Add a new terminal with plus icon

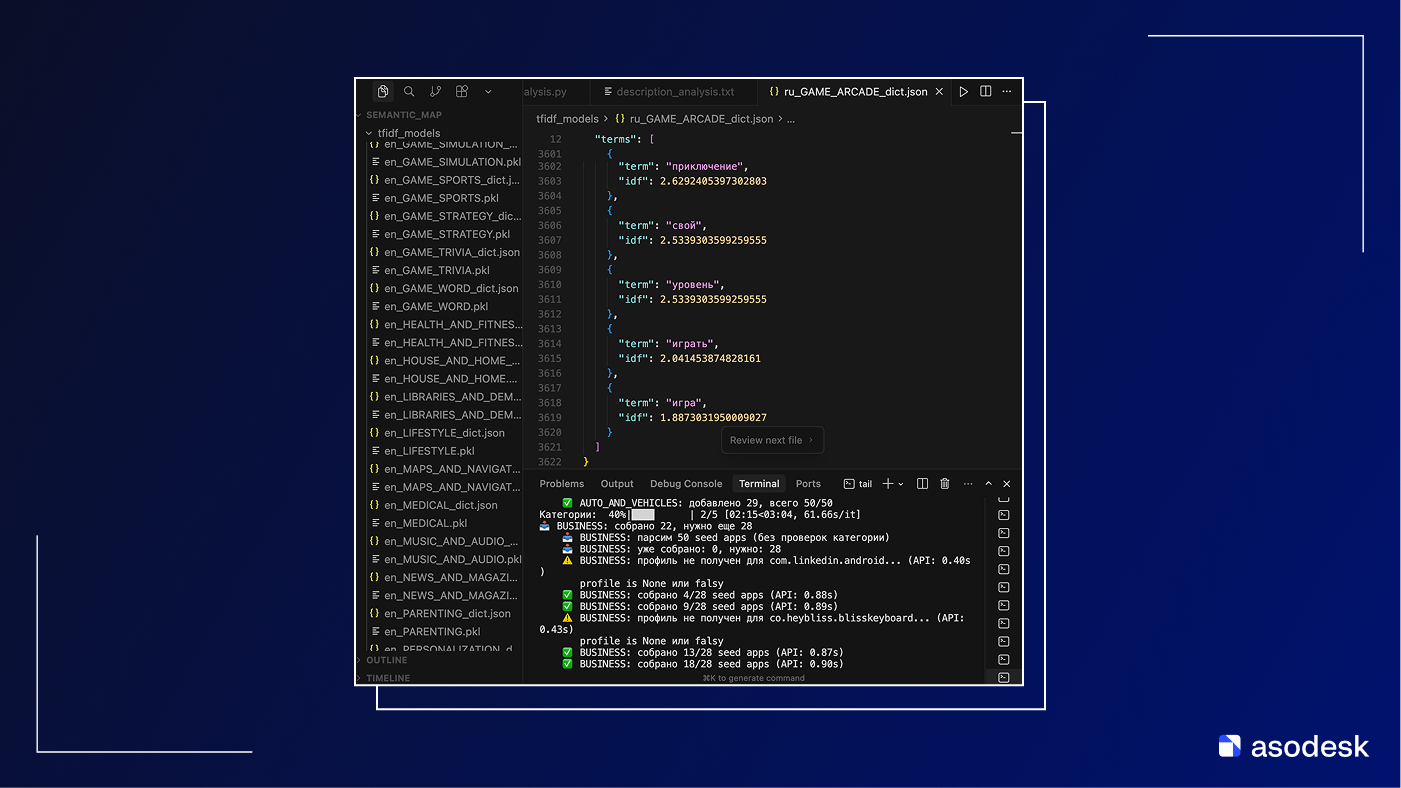887,484
